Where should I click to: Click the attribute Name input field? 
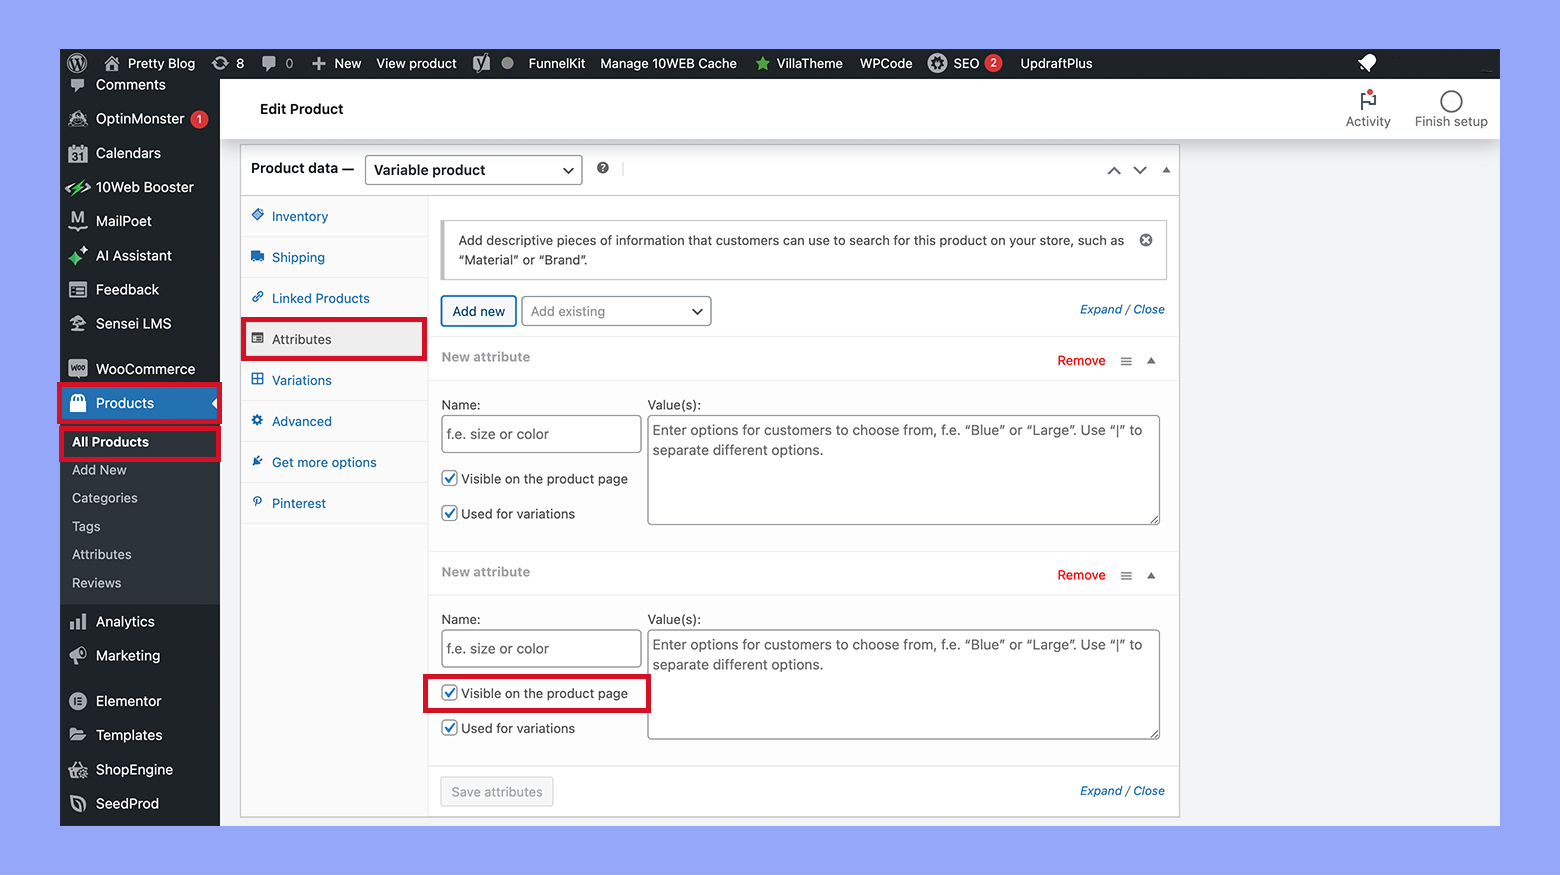[x=541, y=434]
